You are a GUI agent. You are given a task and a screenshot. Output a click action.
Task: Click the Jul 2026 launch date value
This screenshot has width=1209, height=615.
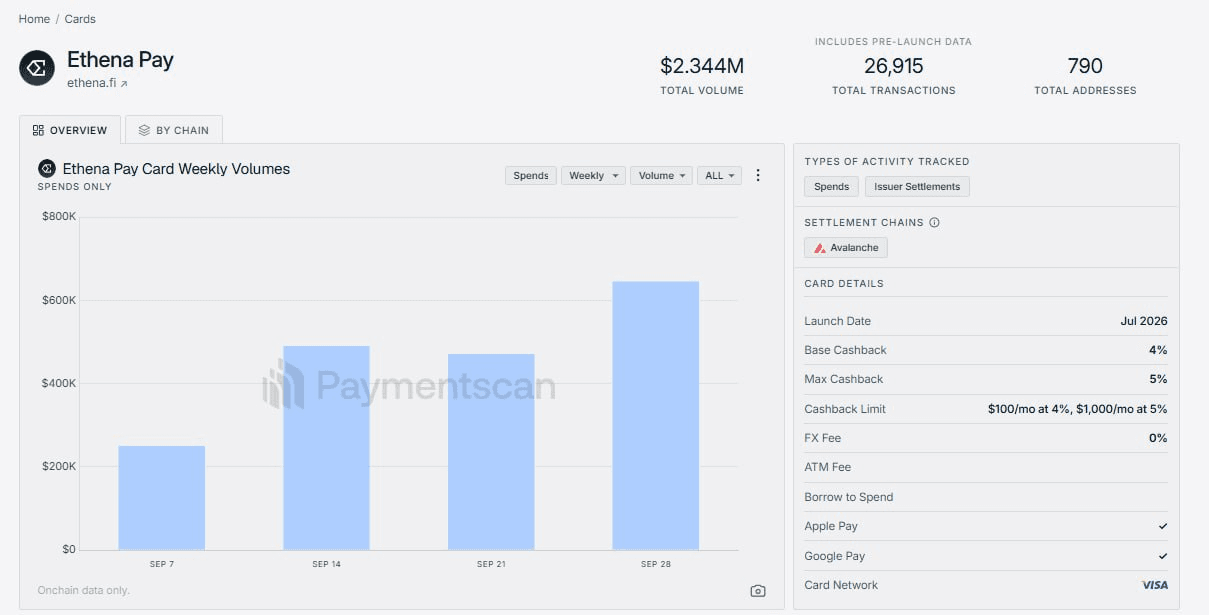click(1144, 321)
